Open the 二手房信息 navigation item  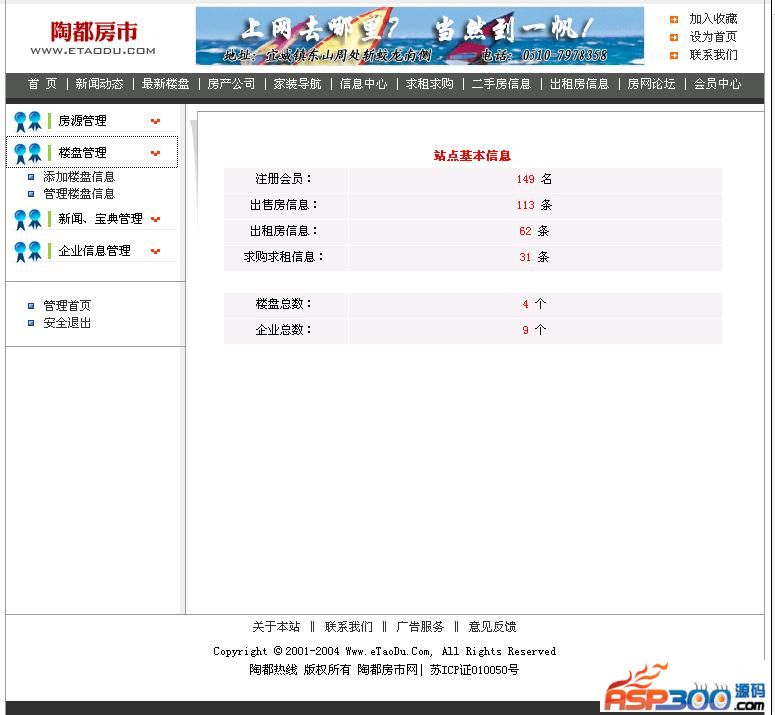click(501, 84)
